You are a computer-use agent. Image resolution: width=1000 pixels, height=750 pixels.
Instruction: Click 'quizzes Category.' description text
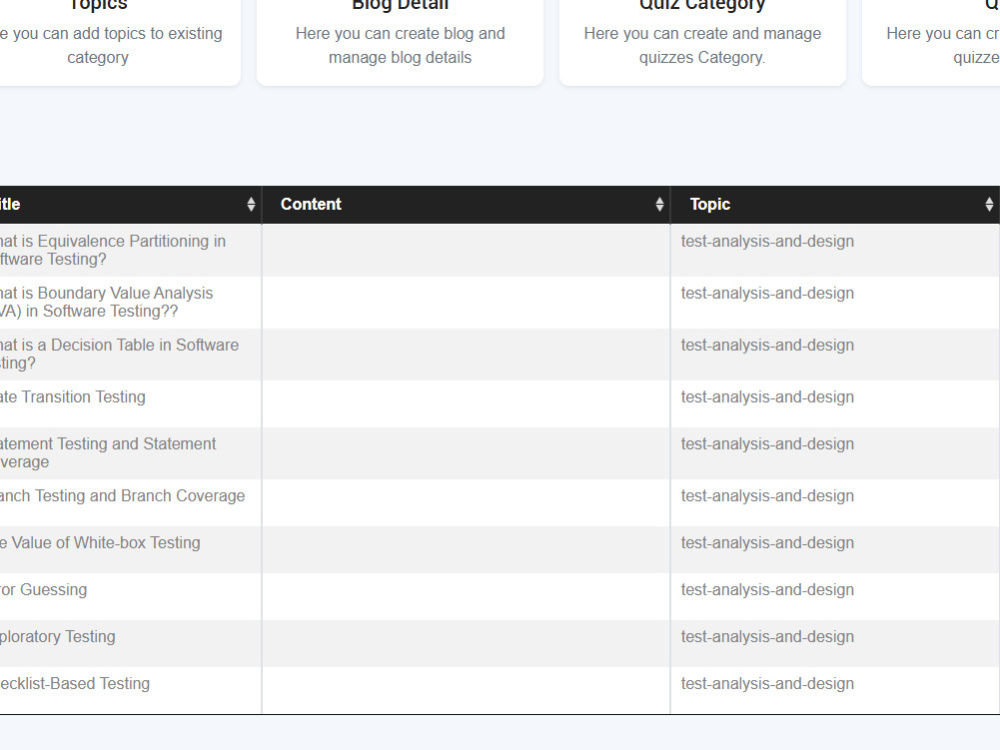(702, 57)
